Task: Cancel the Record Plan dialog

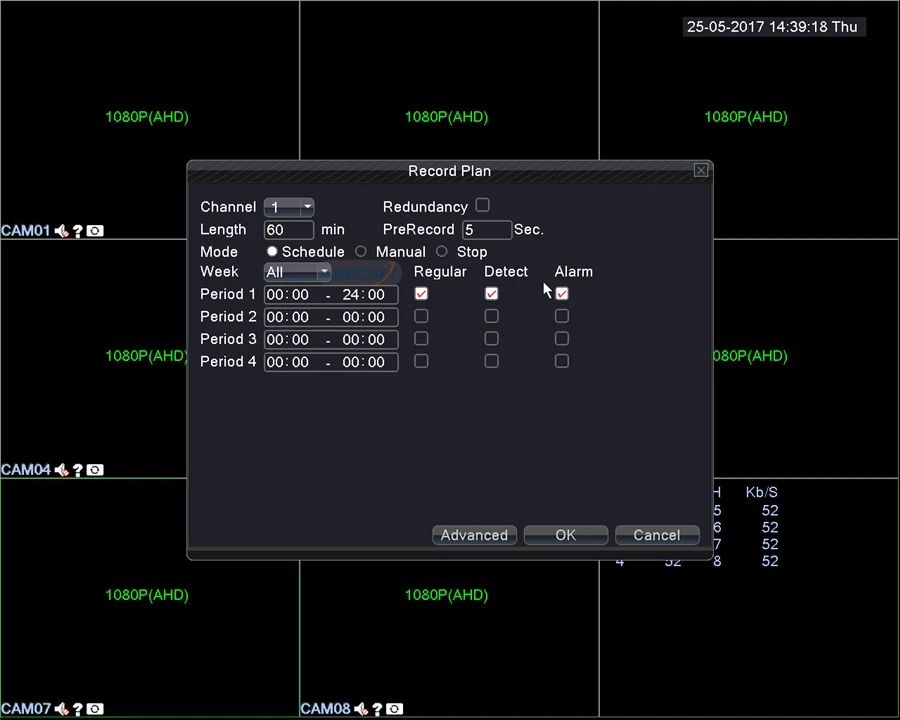Action: tap(657, 535)
